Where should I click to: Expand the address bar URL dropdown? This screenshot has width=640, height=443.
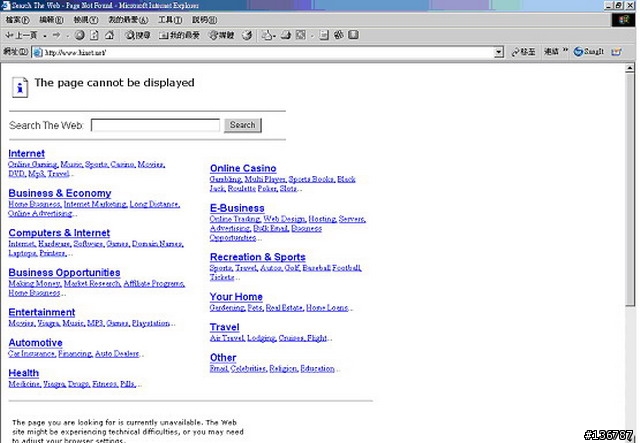[498, 52]
